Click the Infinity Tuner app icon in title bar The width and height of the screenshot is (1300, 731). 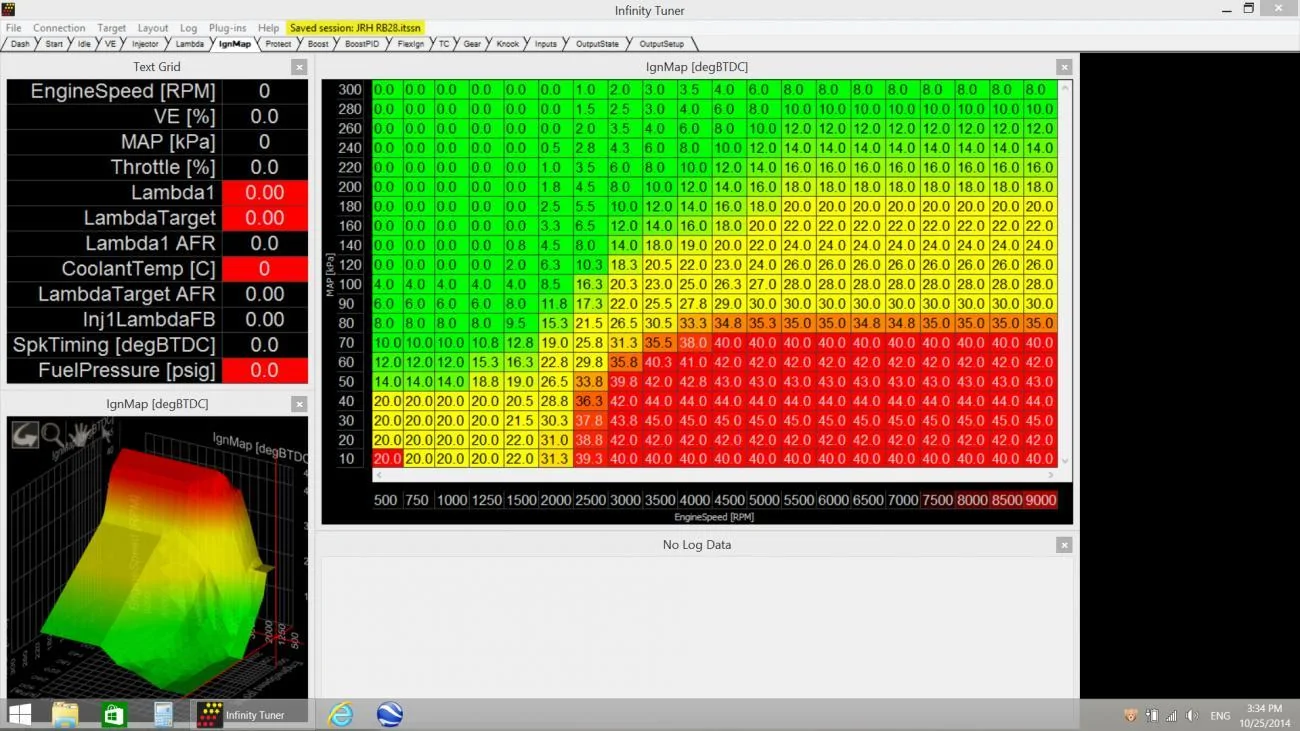point(8,9)
